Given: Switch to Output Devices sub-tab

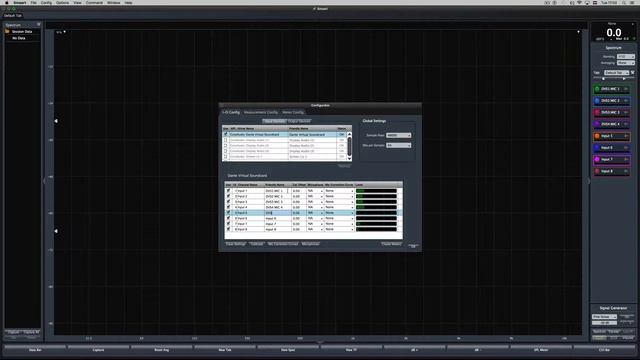Looking at the screenshot, I should pyautogui.click(x=299, y=121).
